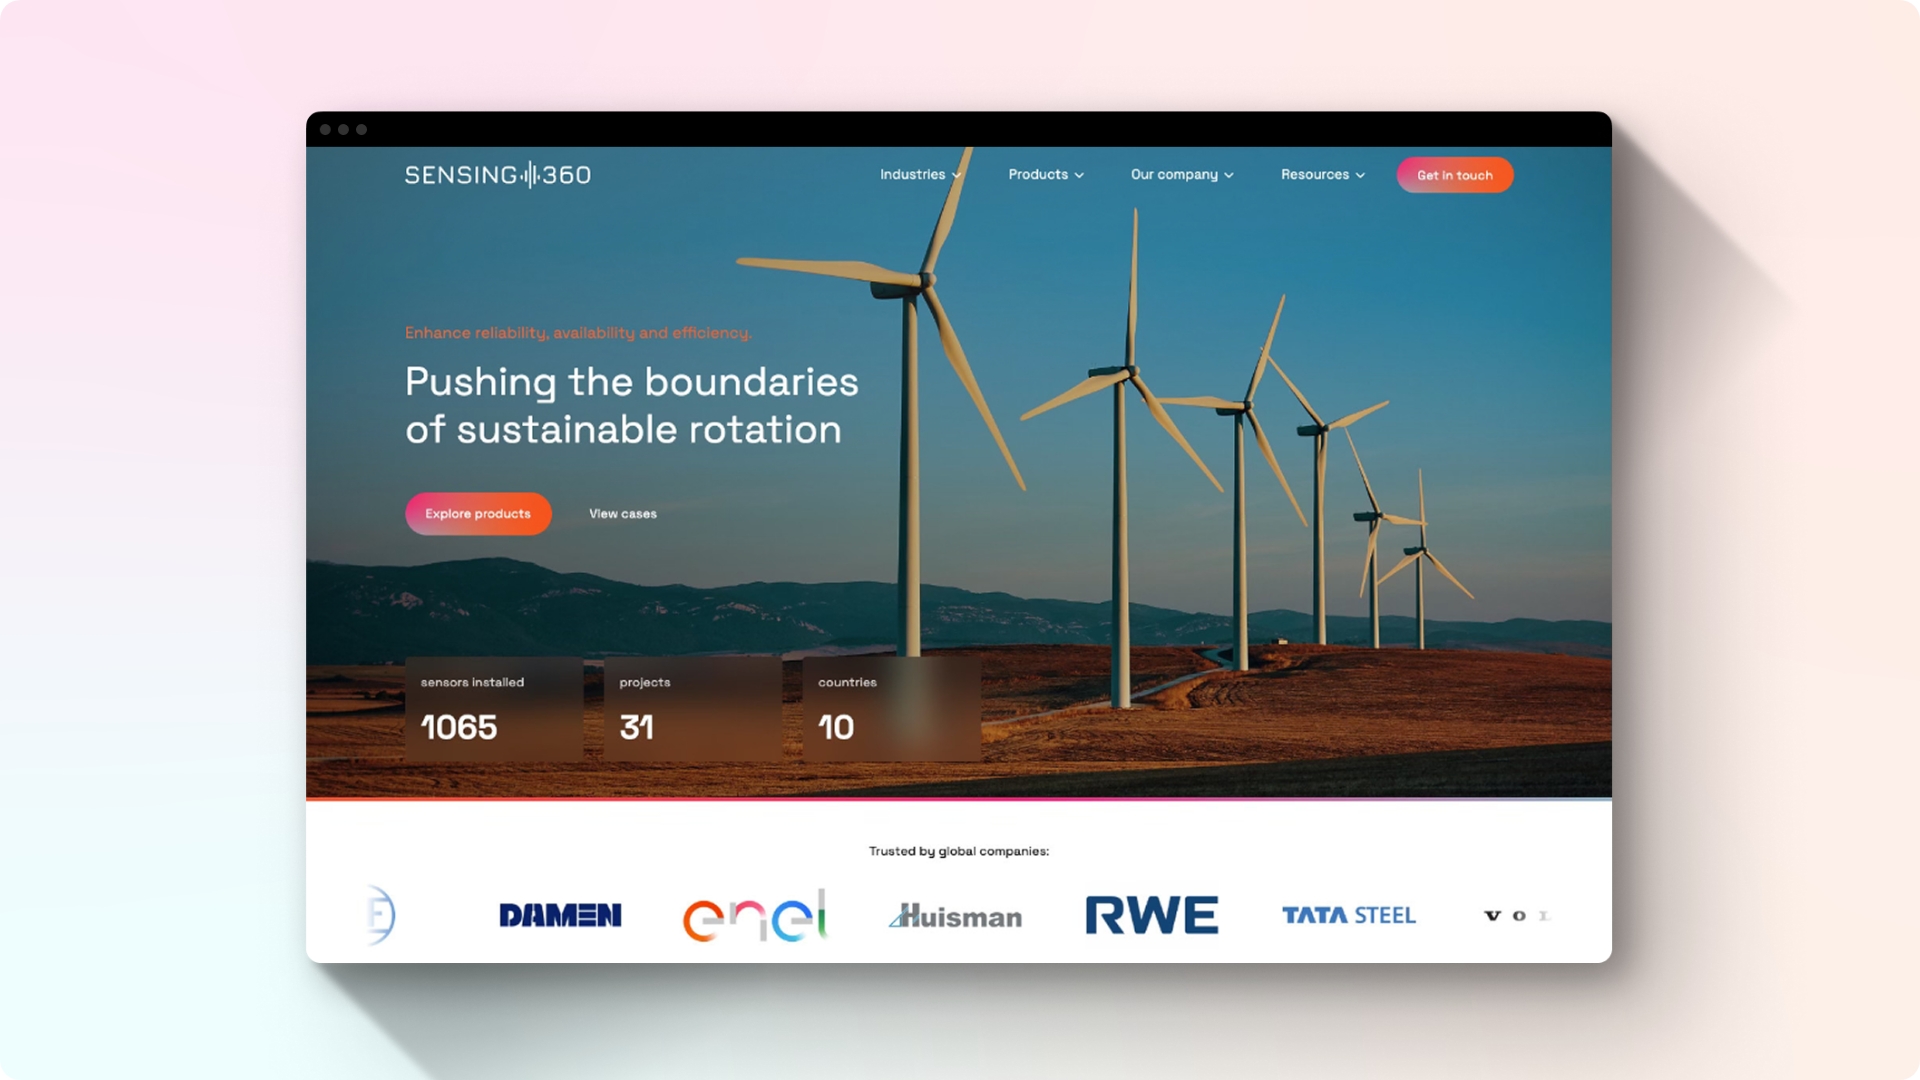The height and width of the screenshot is (1080, 1920).
Task: Expand the Products dropdown chevron
Action: tap(1079, 175)
